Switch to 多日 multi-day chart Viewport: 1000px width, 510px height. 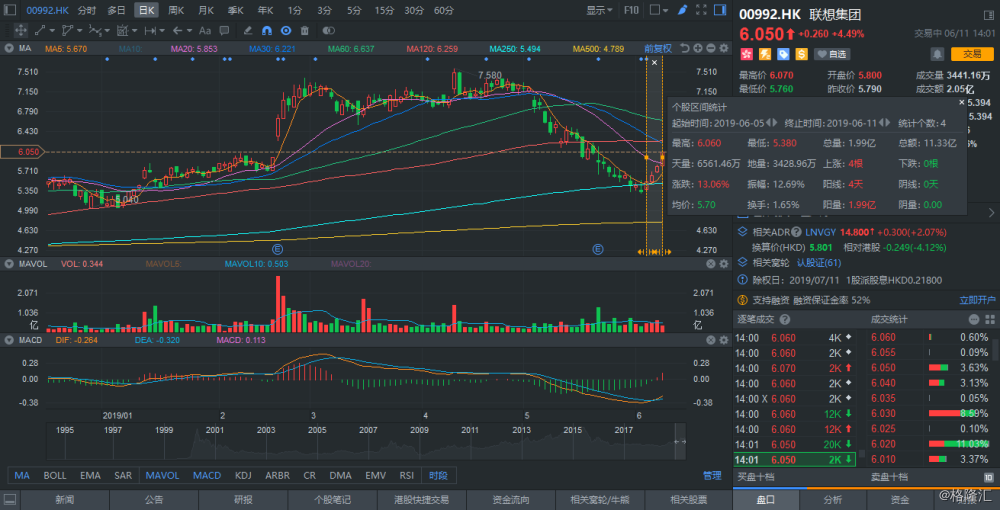[117, 10]
